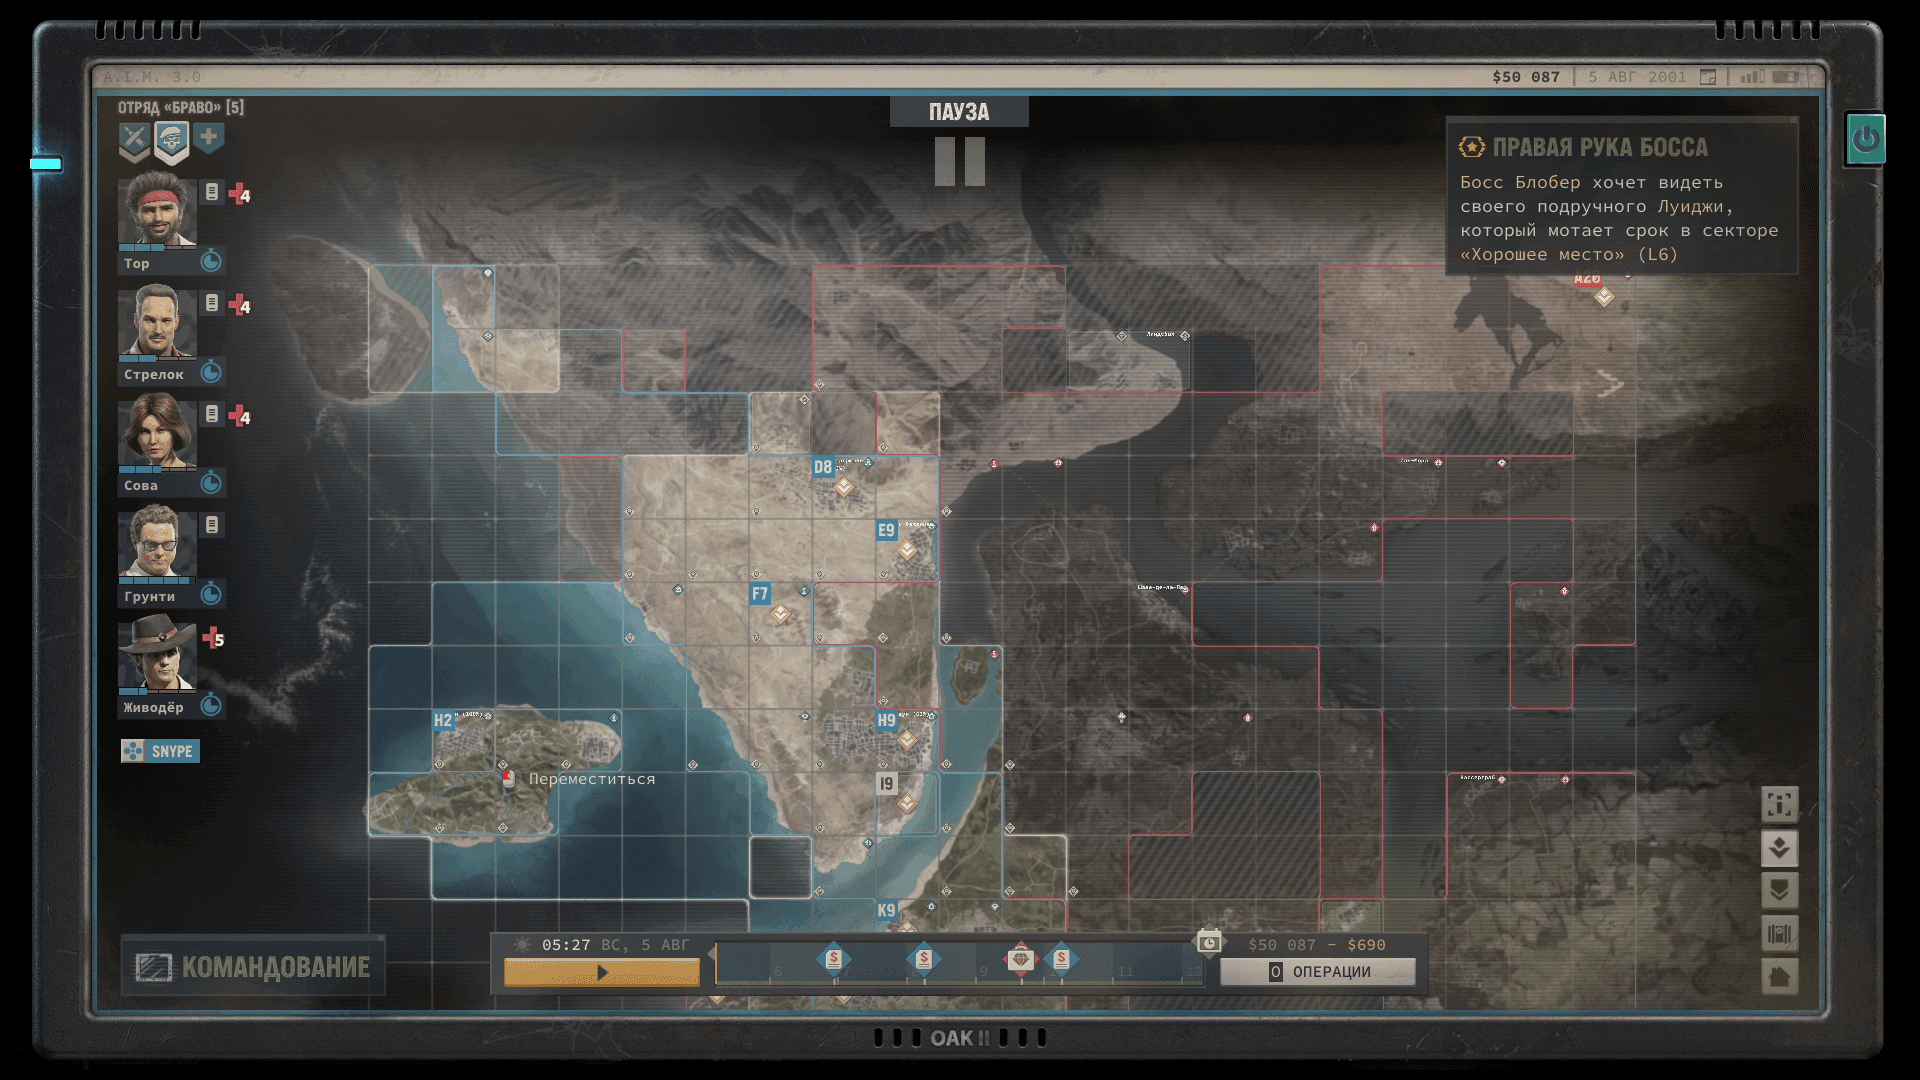Click the plus icon to add a squad

tap(208, 137)
